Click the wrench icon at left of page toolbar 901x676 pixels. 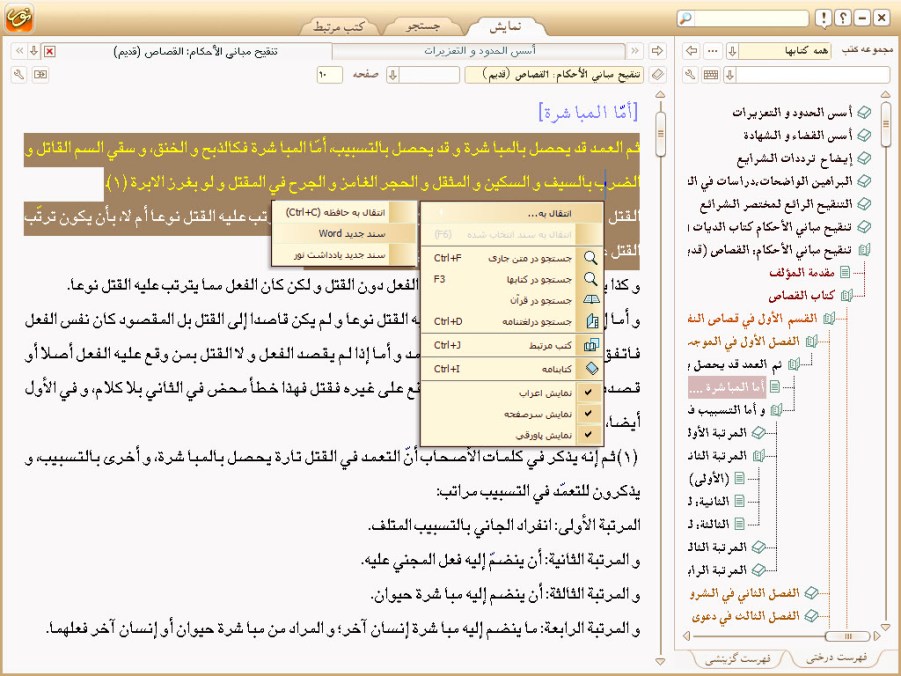click(19, 75)
